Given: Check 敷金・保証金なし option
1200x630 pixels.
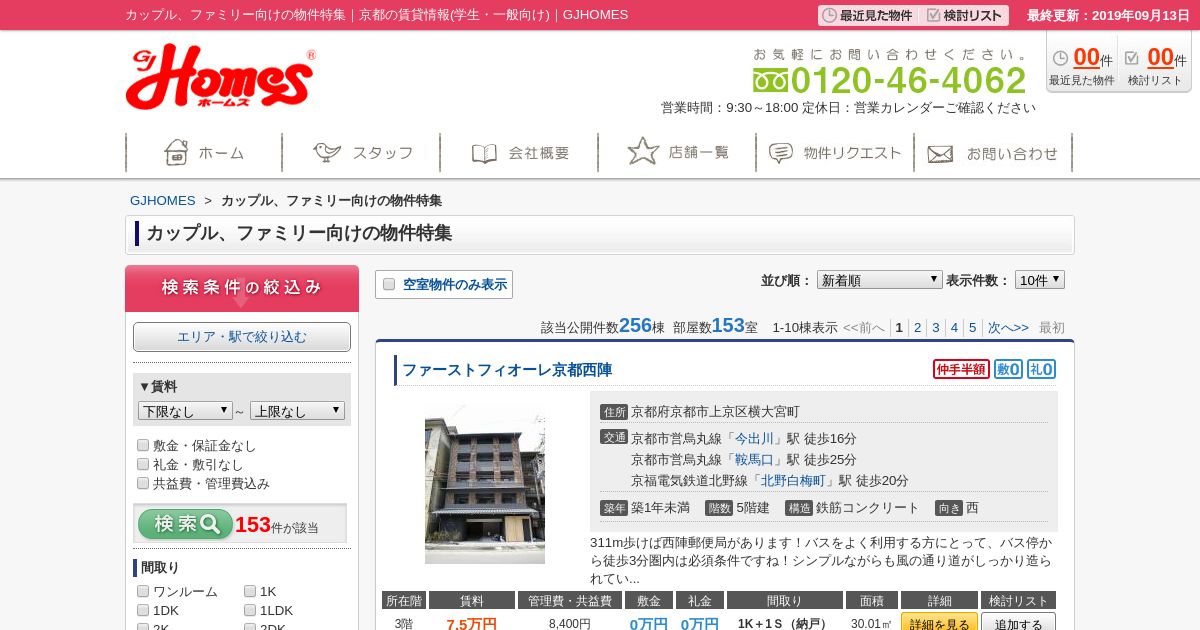Looking at the screenshot, I should tap(143, 445).
